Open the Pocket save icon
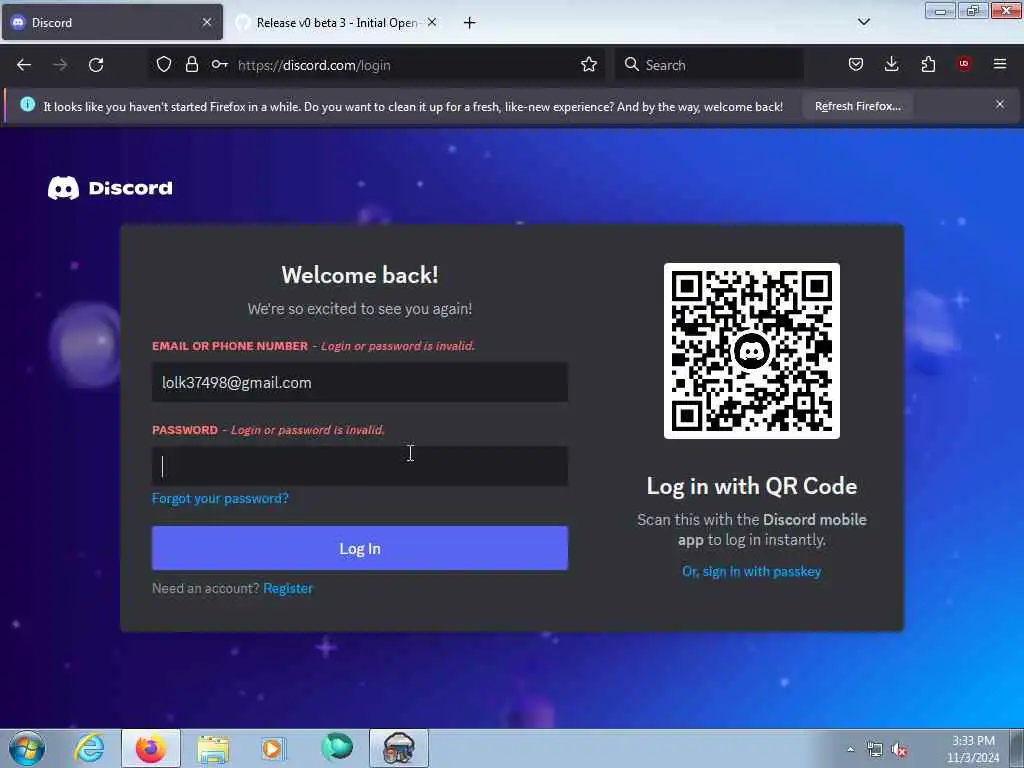This screenshot has width=1024, height=768. tap(856, 64)
